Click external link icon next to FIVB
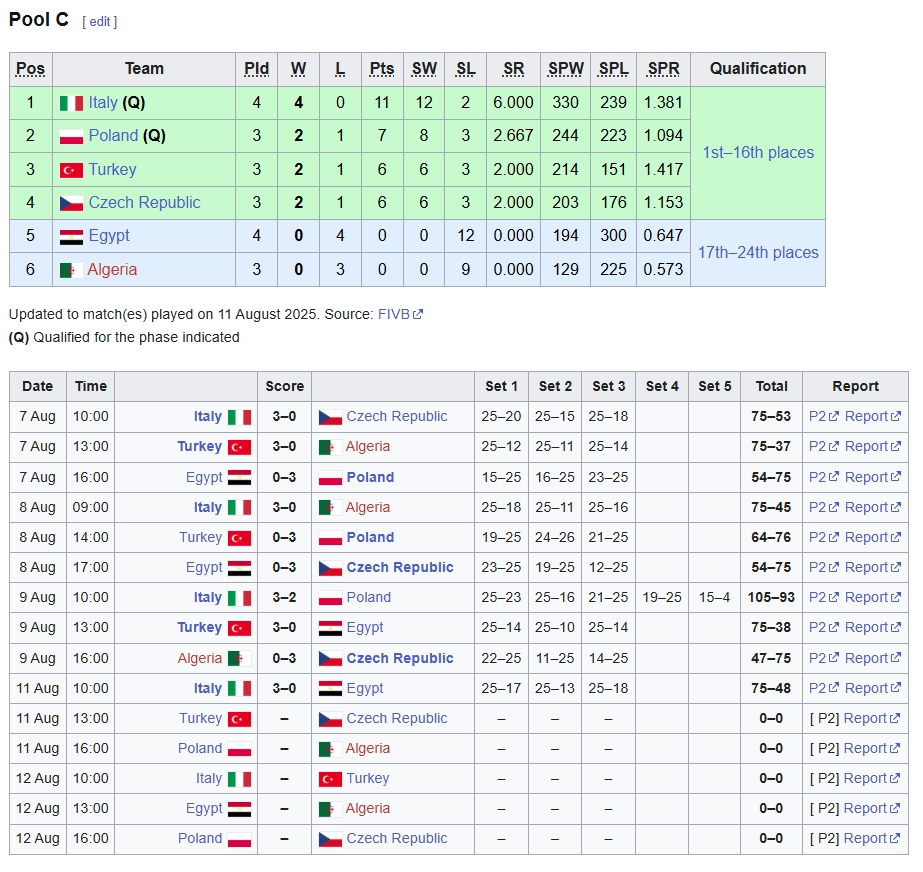 click(418, 314)
